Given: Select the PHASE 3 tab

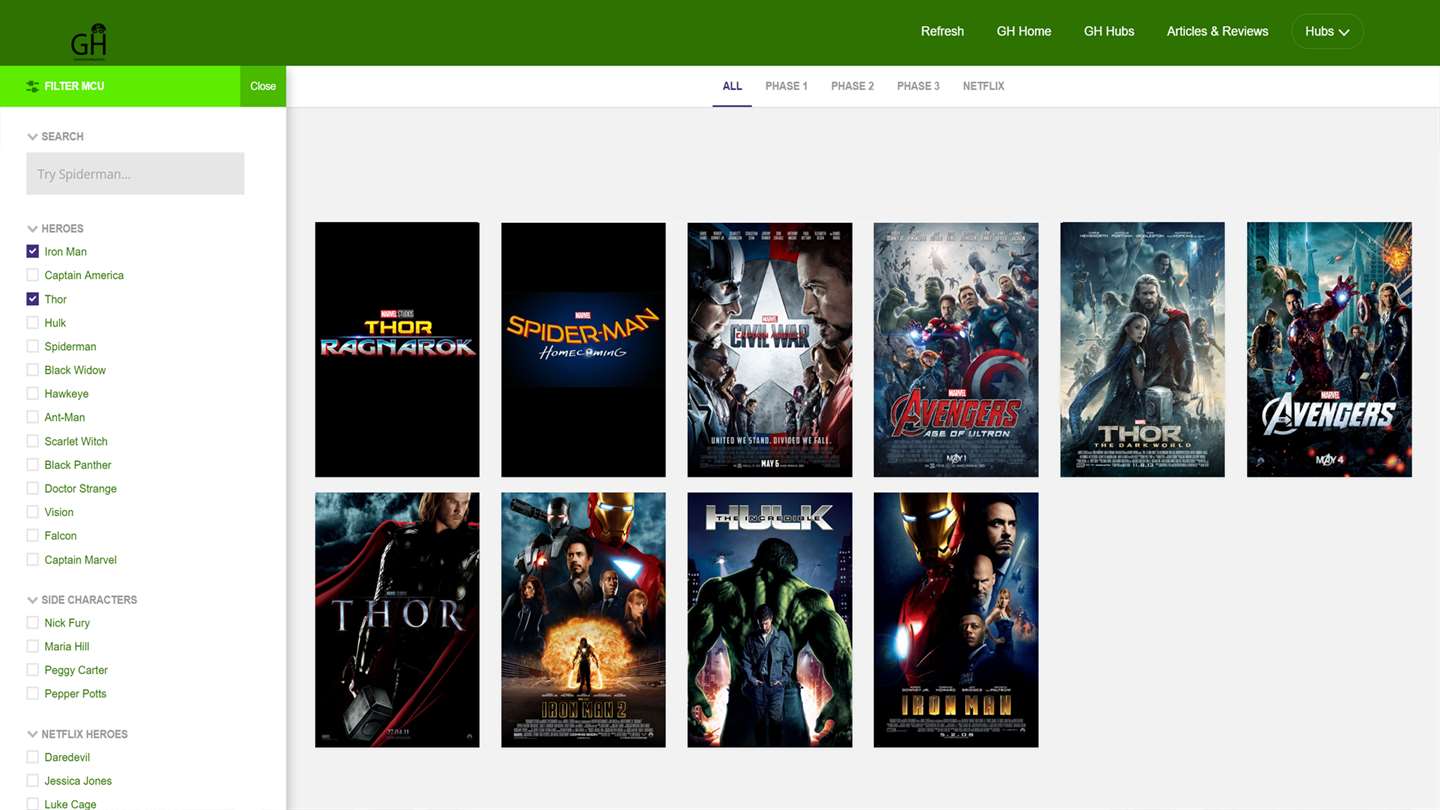Looking at the screenshot, I should (x=918, y=86).
